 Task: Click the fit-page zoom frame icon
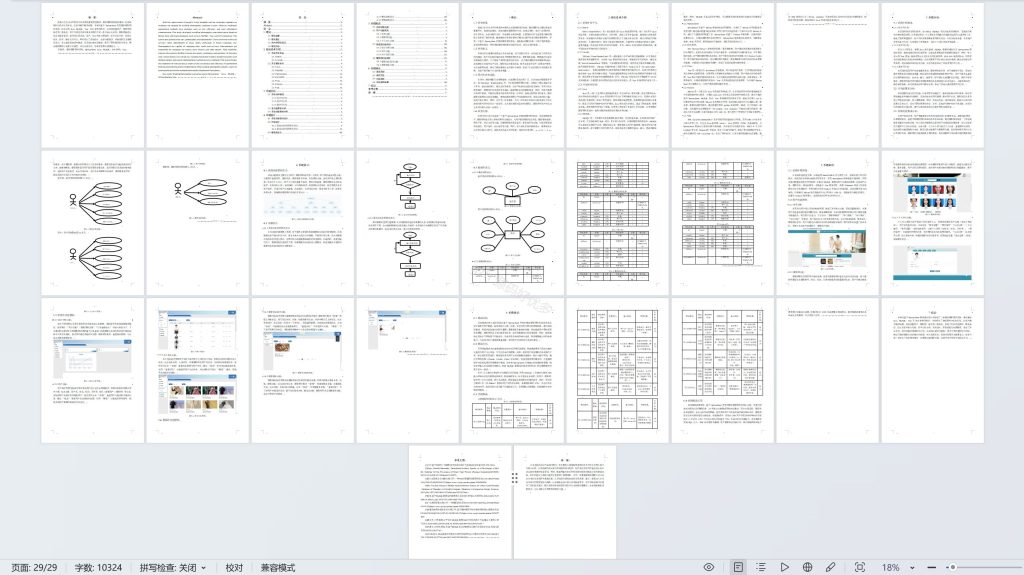click(x=860, y=567)
